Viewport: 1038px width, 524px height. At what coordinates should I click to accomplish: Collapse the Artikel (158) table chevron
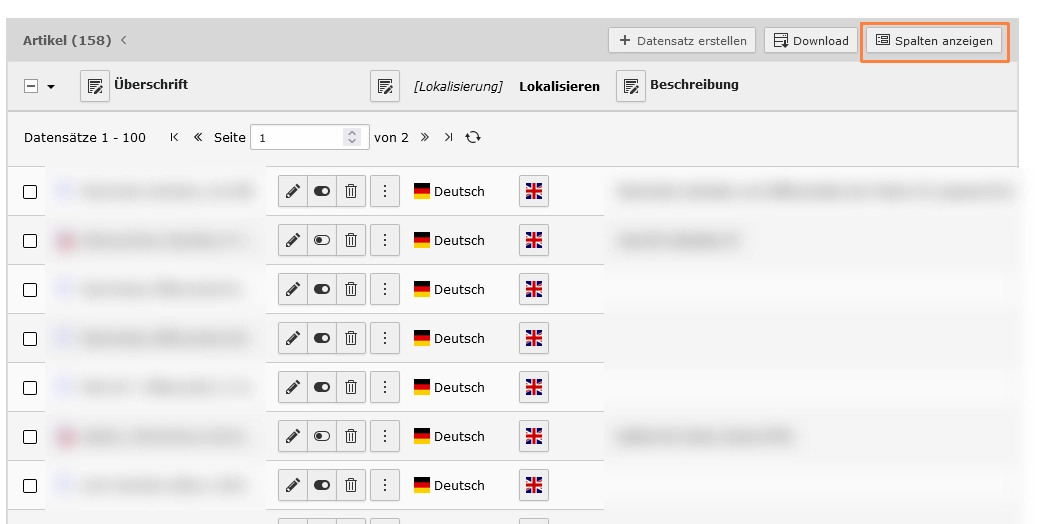click(124, 40)
